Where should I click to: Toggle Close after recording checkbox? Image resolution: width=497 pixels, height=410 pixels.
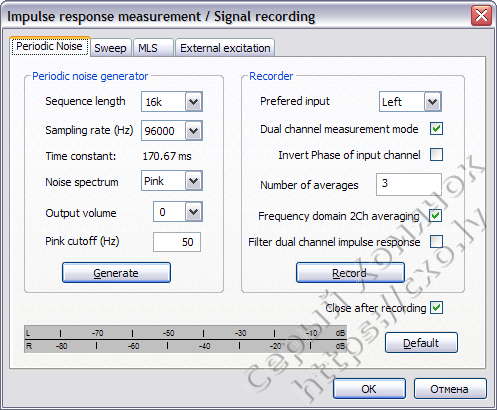pos(436,308)
